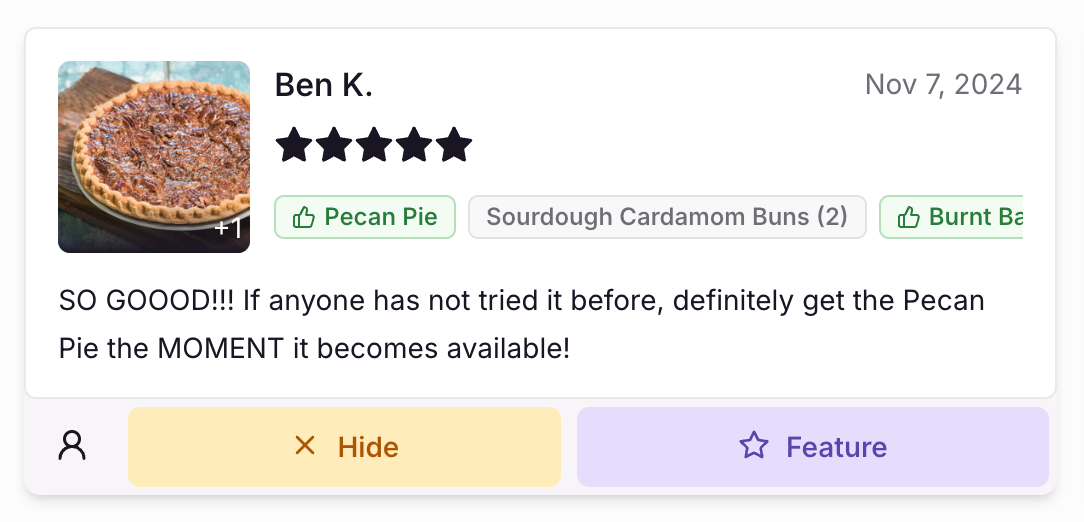Click the X icon on the Hide button
1084x522 pixels.
(x=305, y=446)
